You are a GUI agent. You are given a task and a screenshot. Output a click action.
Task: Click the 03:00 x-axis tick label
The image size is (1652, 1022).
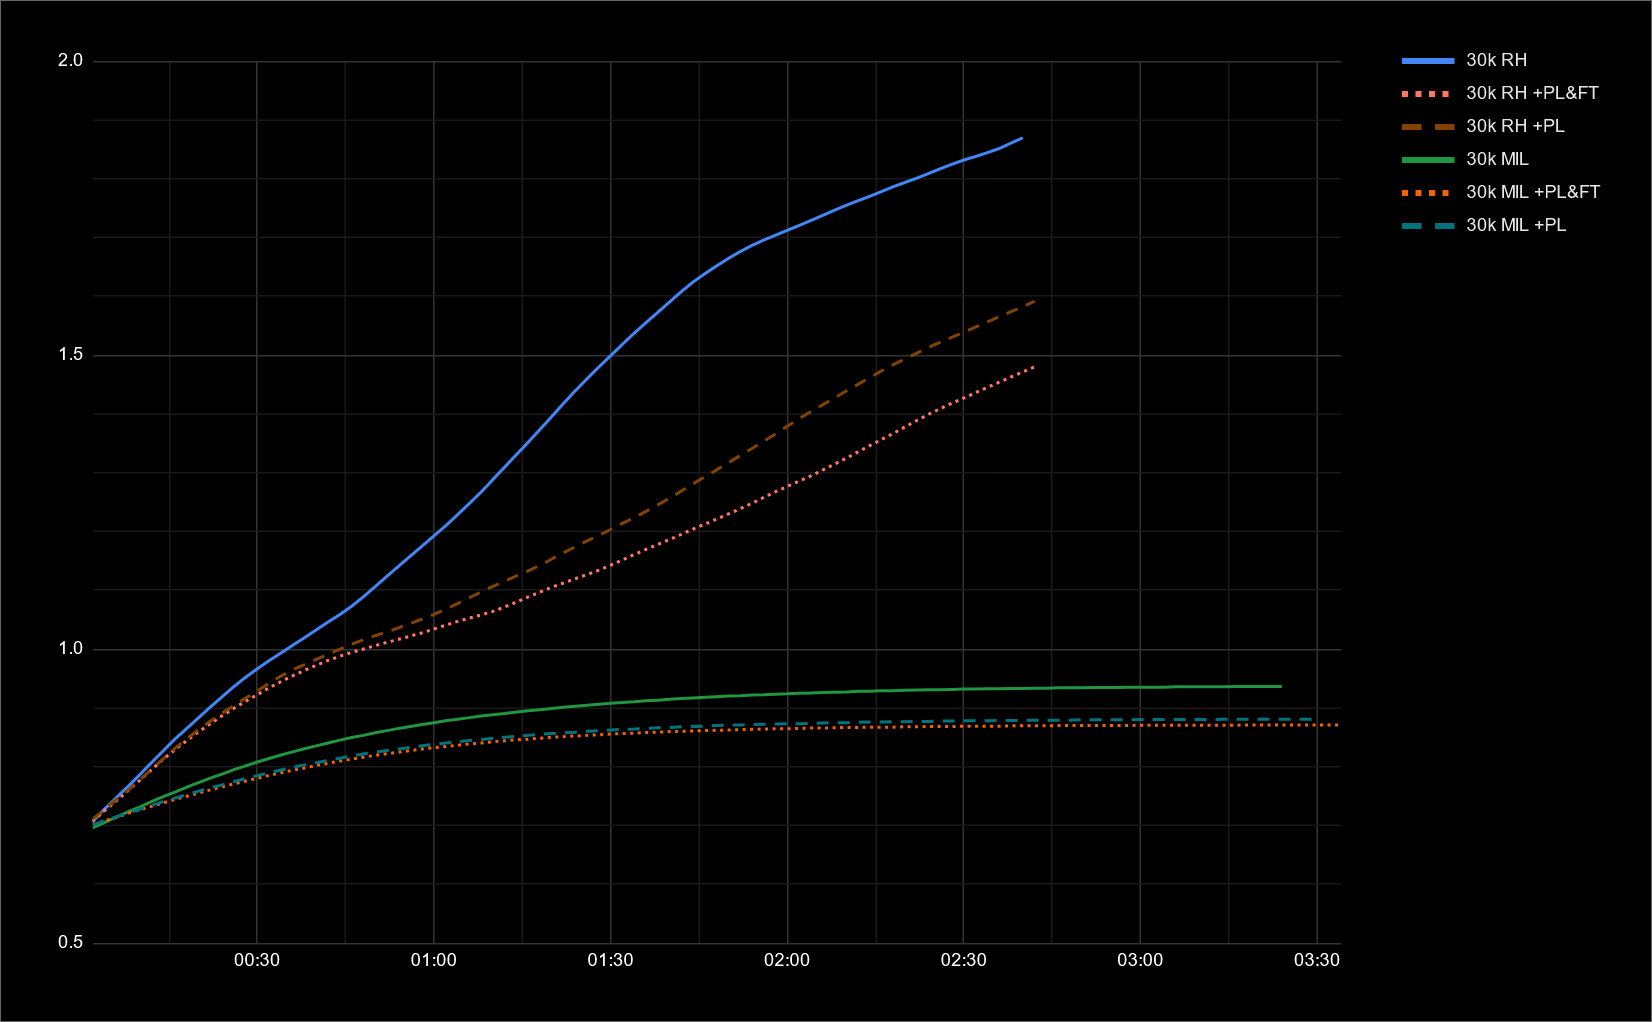1140,961
